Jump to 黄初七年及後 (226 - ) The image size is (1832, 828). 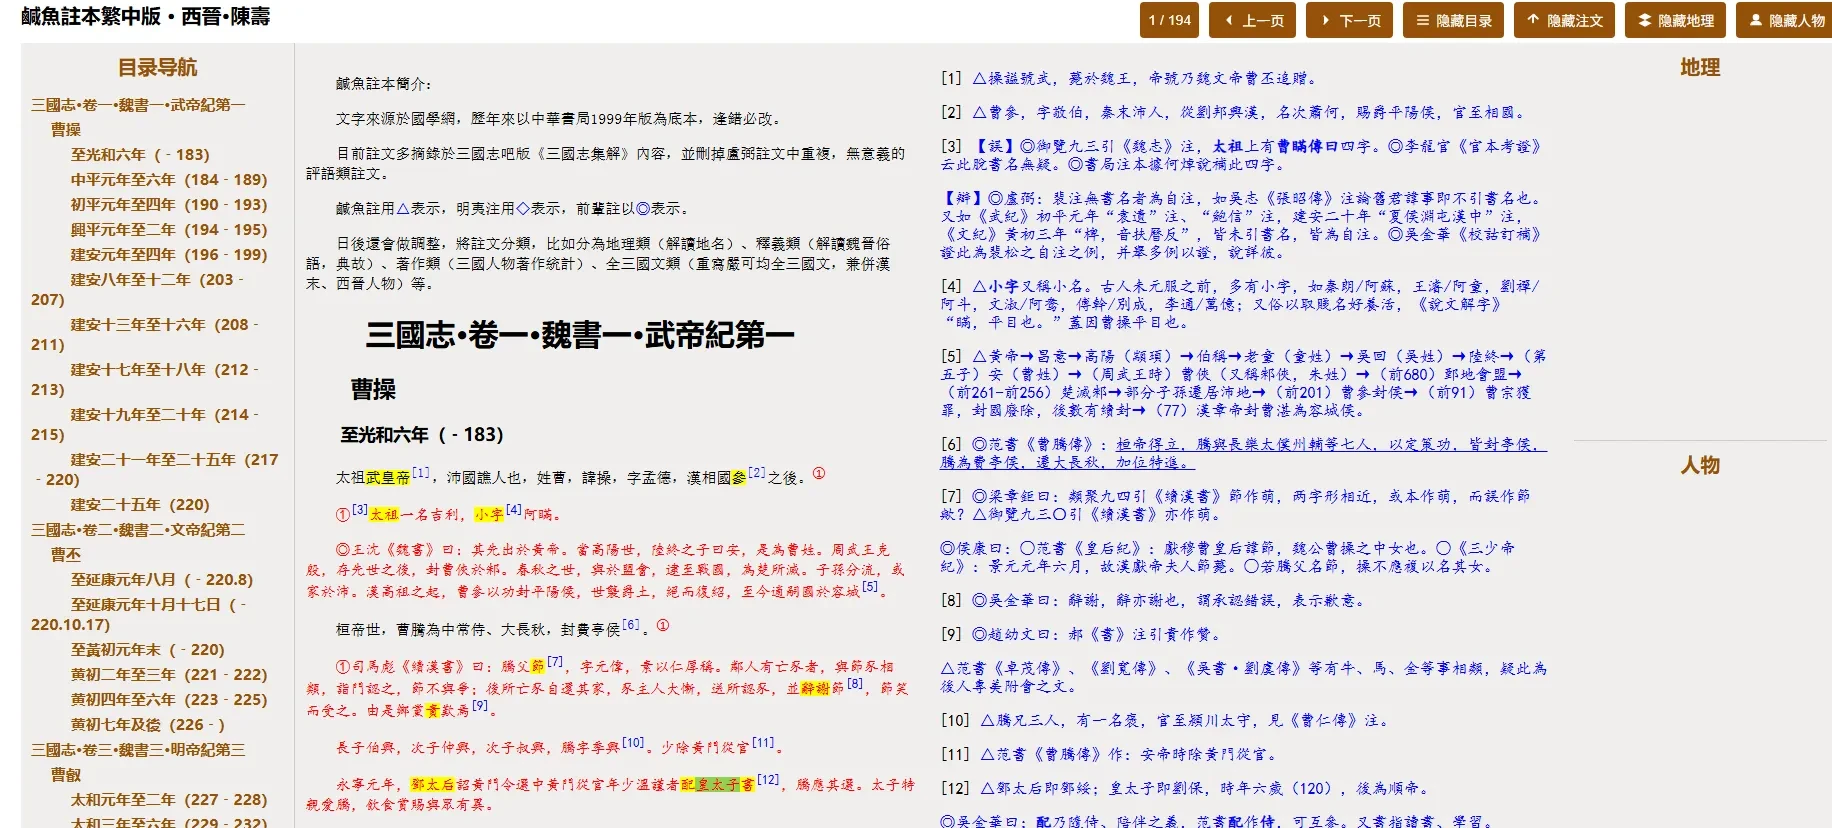pyautogui.click(x=148, y=725)
